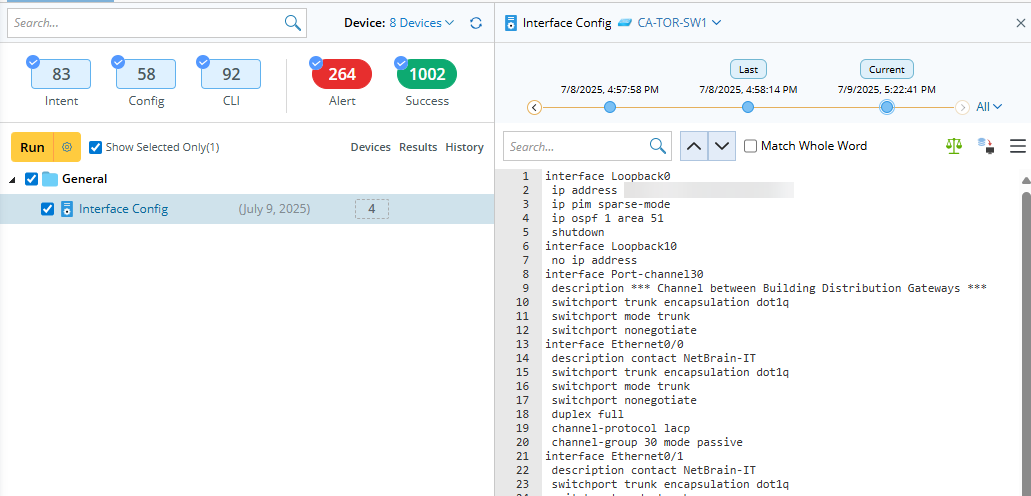Open the compare balance scale icon
The image size is (1031, 496).
[x=953, y=146]
